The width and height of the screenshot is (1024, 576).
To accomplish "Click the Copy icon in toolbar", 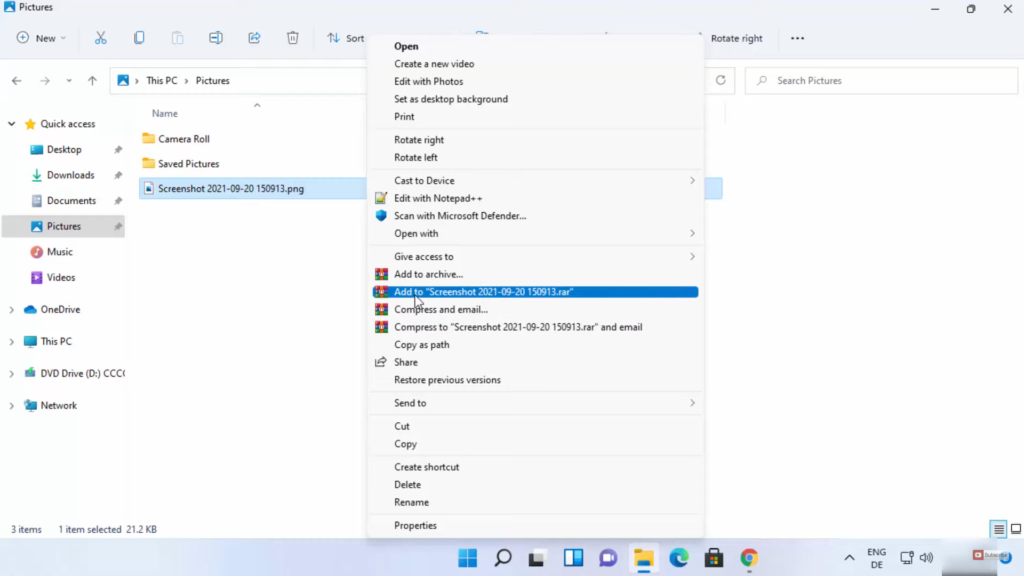I will click(x=139, y=38).
